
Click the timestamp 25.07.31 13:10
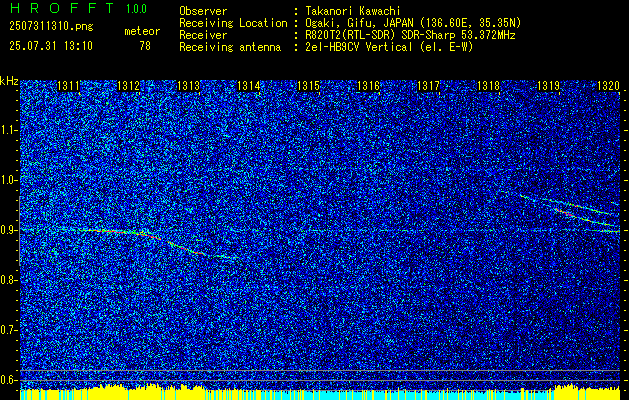click(x=51, y=46)
